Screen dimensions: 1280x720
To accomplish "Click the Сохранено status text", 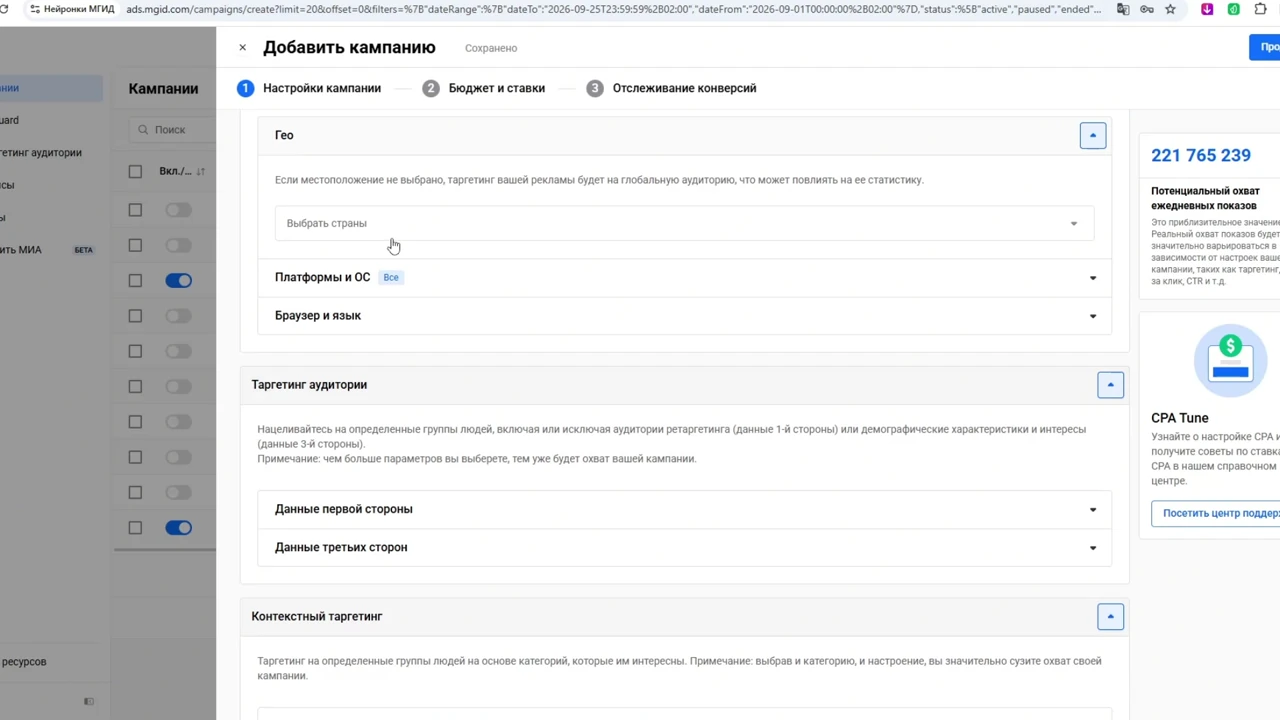I will coord(491,48).
